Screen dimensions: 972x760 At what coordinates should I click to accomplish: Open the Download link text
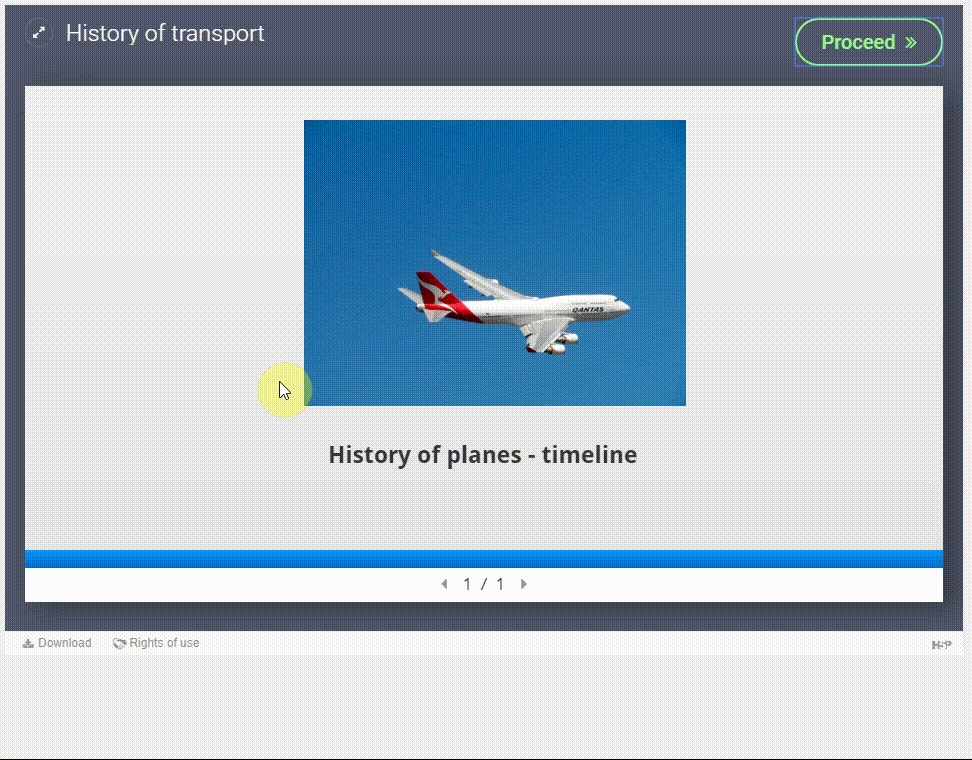[x=65, y=643]
